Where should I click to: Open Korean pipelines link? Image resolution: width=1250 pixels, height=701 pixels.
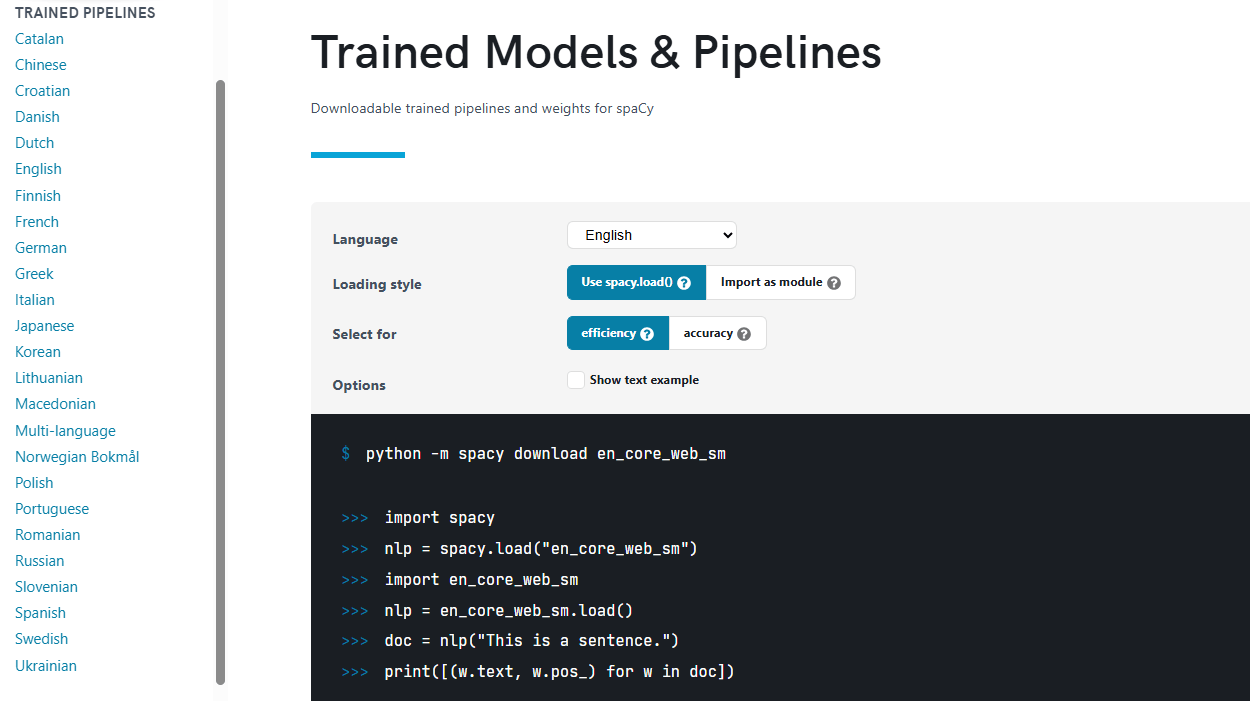pos(38,352)
